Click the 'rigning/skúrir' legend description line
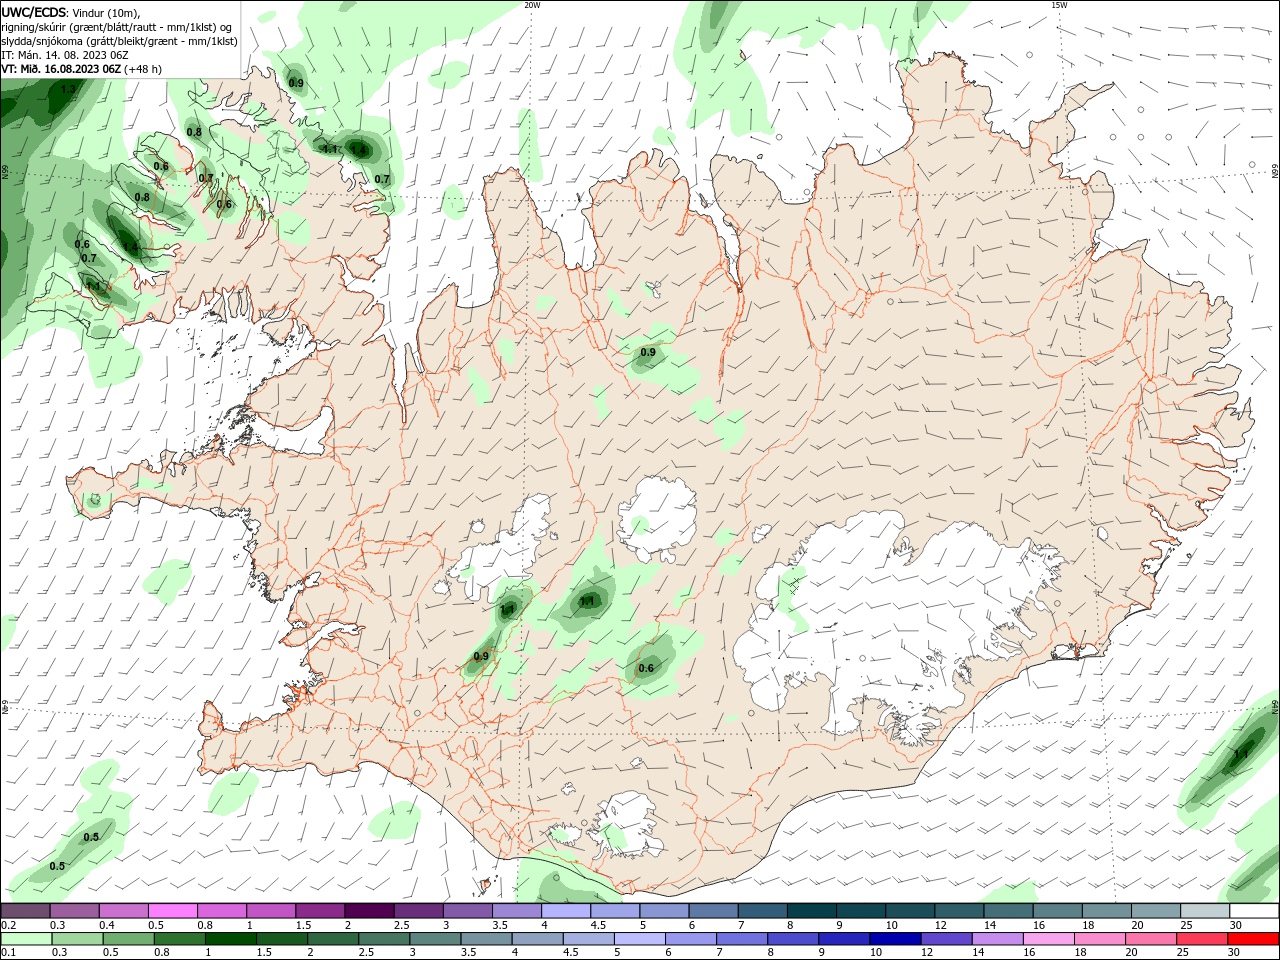Image resolution: width=1280 pixels, height=960 pixels. pyautogui.click(x=117, y=27)
